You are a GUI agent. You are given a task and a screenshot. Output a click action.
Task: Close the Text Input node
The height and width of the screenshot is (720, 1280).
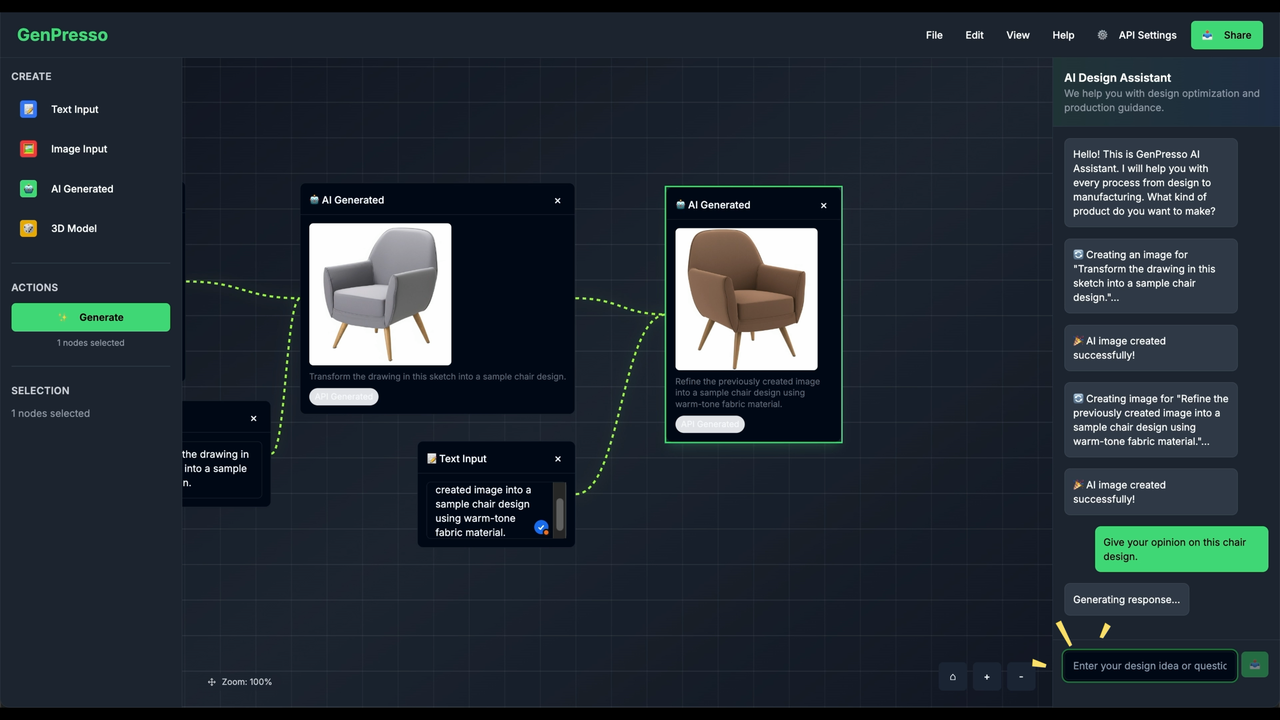(558, 459)
